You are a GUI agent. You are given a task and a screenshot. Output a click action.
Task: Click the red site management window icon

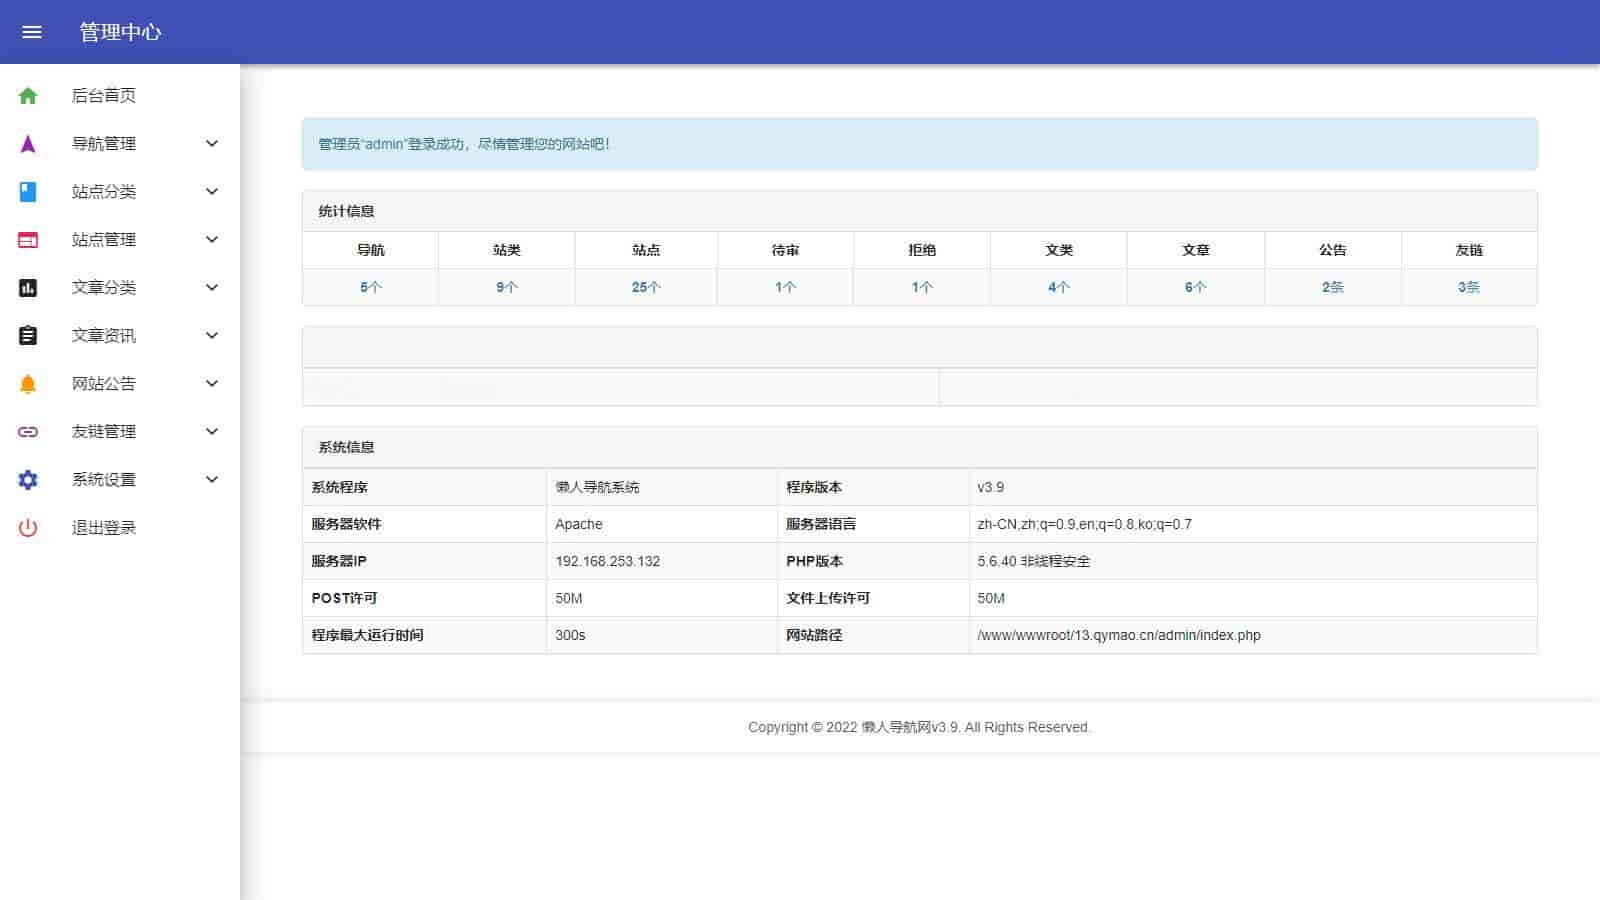click(x=28, y=240)
